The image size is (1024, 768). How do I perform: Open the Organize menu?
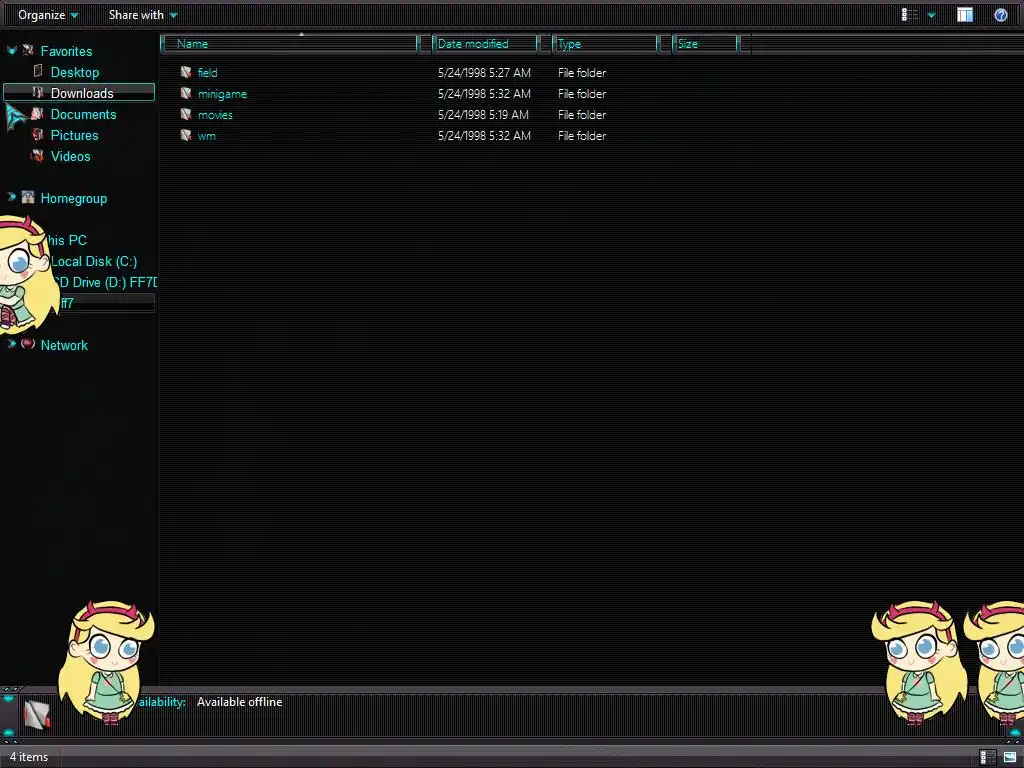(48, 14)
